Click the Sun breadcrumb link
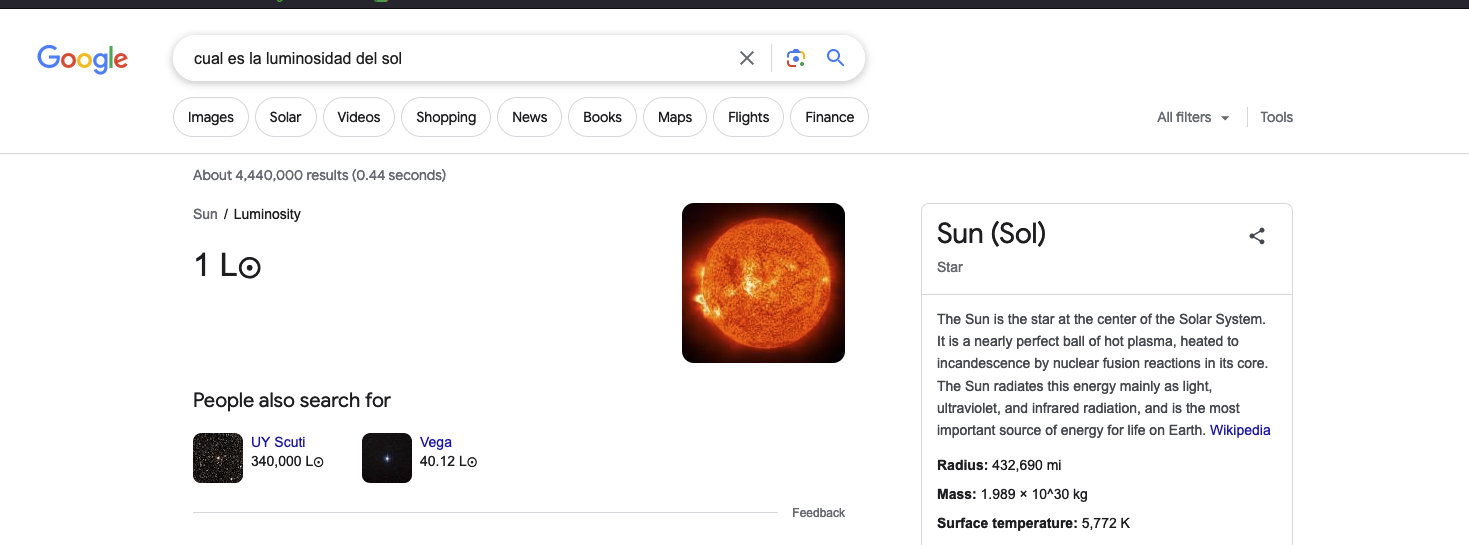The height and width of the screenshot is (545, 1469). (x=205, y=214)
